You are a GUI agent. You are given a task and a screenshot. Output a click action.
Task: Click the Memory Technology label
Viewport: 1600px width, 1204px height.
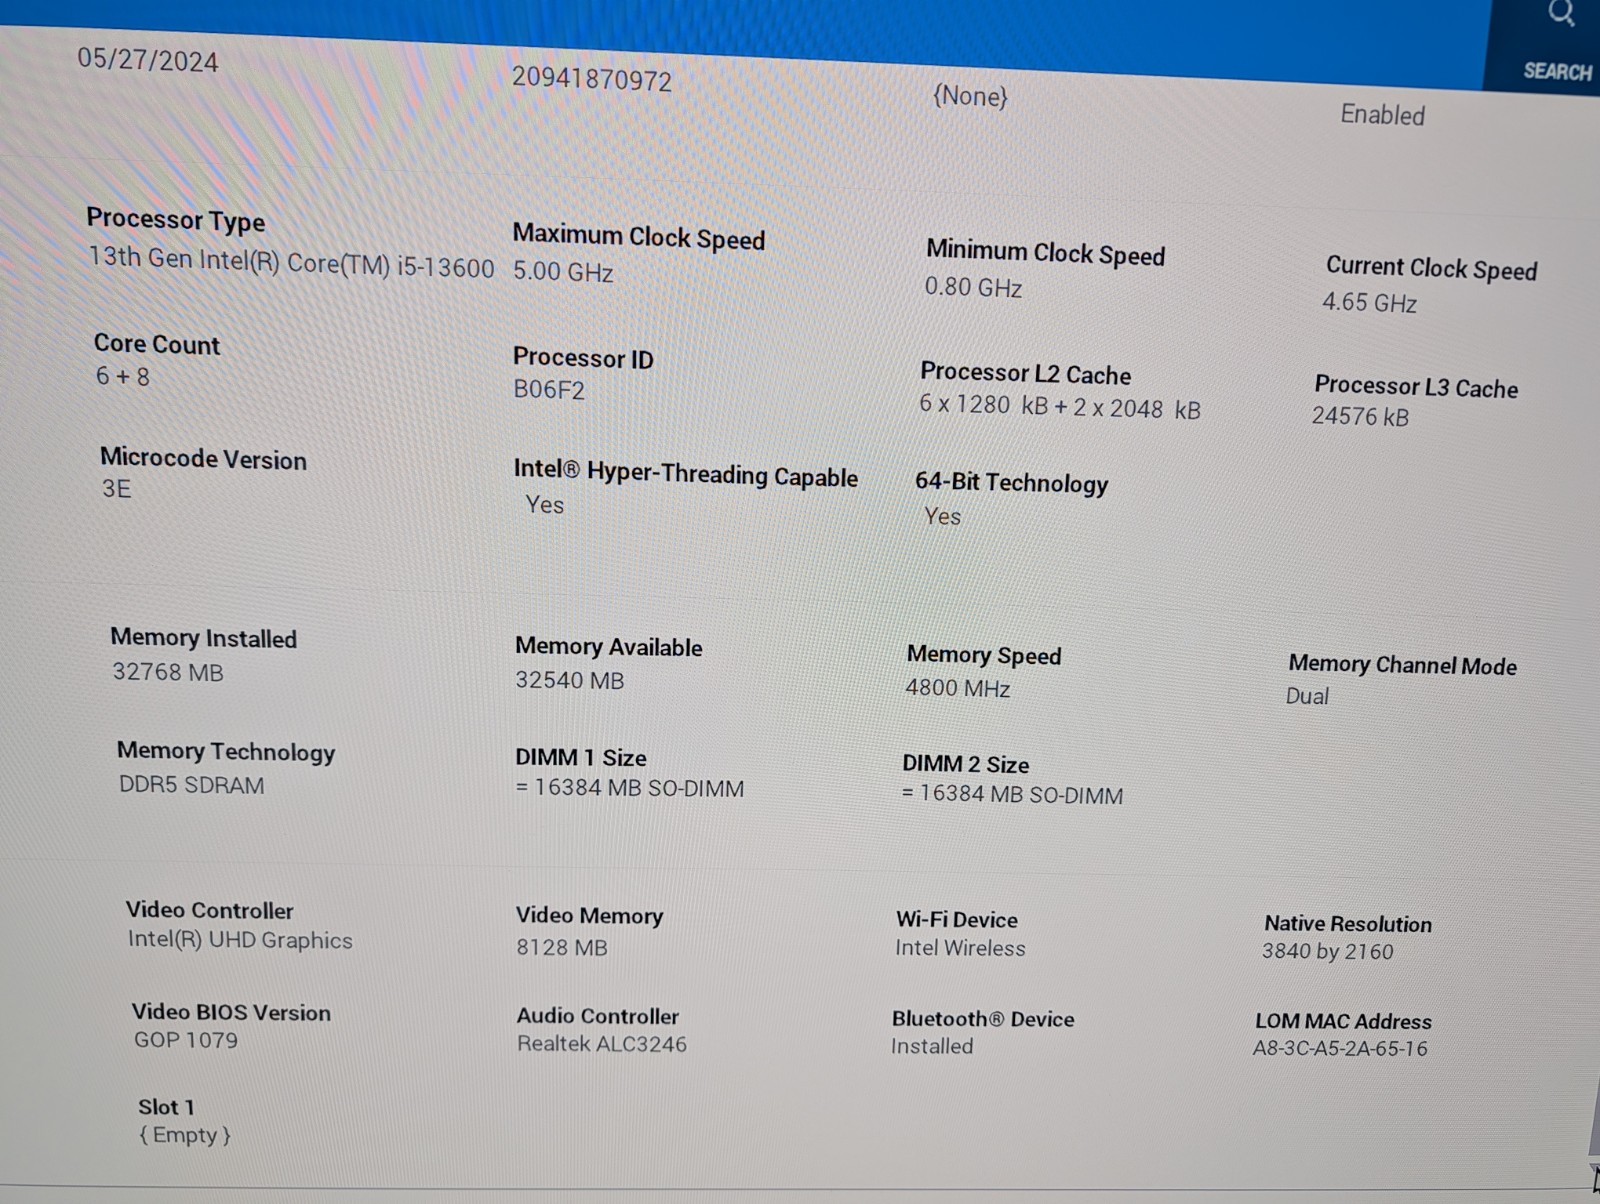coord(226,752)
